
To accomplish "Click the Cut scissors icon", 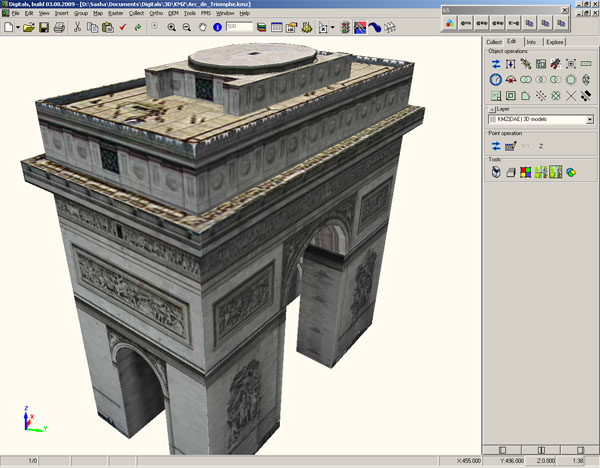I will (x=77, y=27).
